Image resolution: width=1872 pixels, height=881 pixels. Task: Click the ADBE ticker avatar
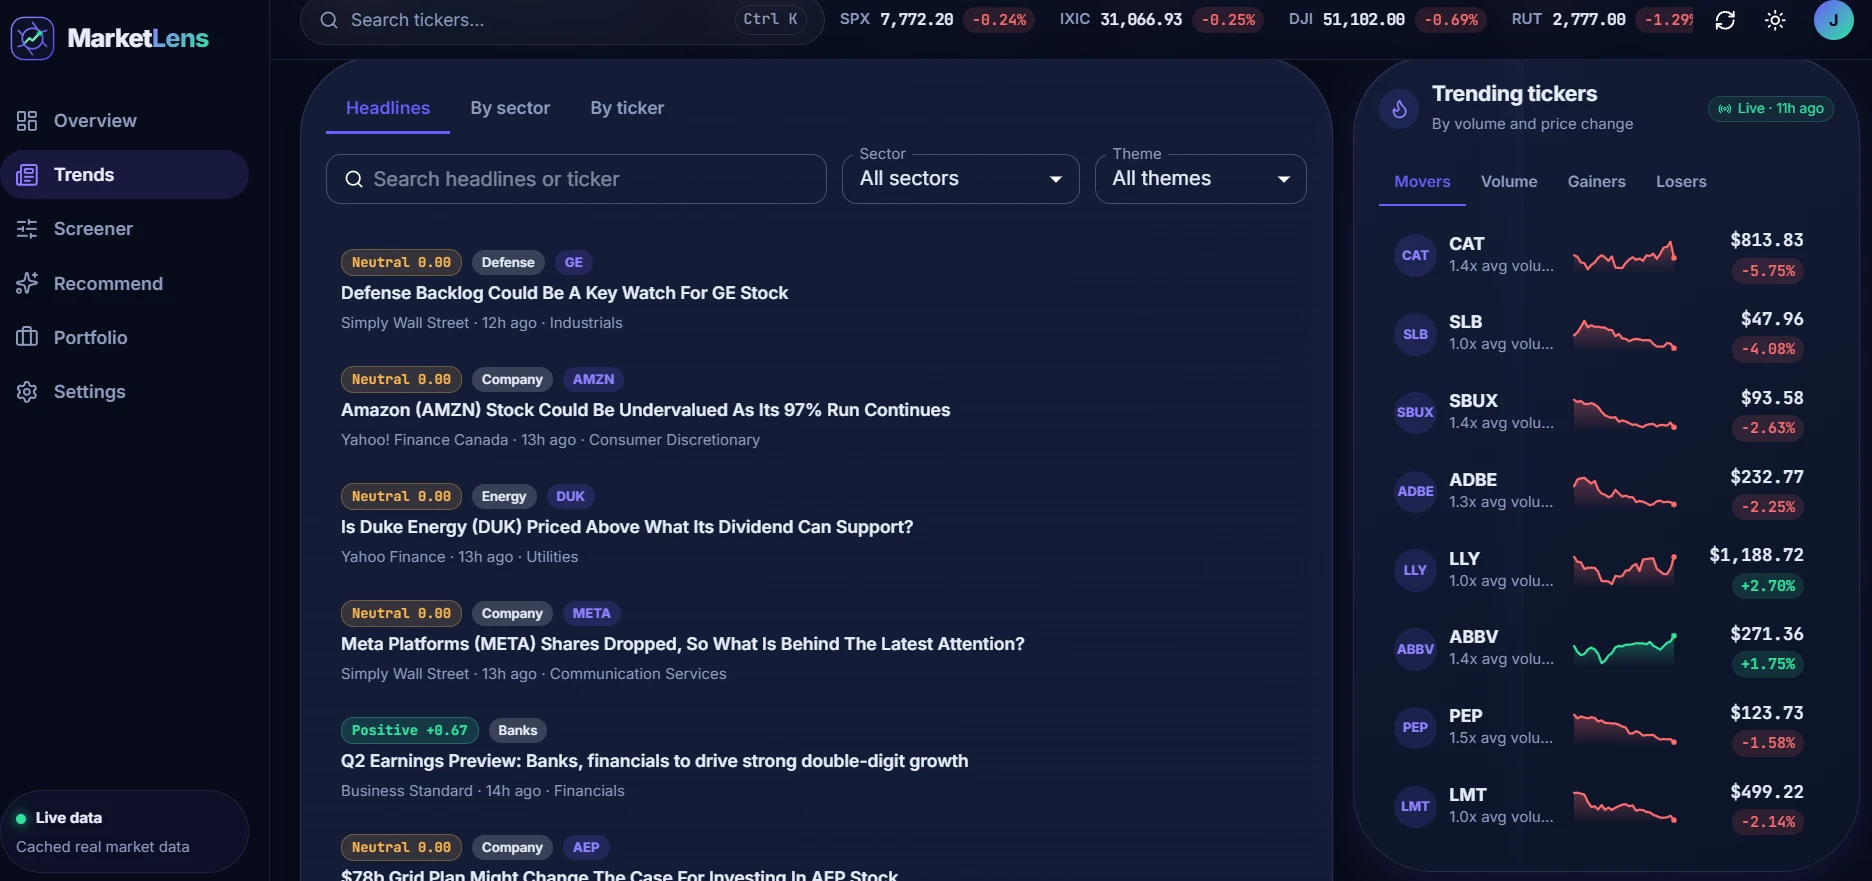(1415, 491)
